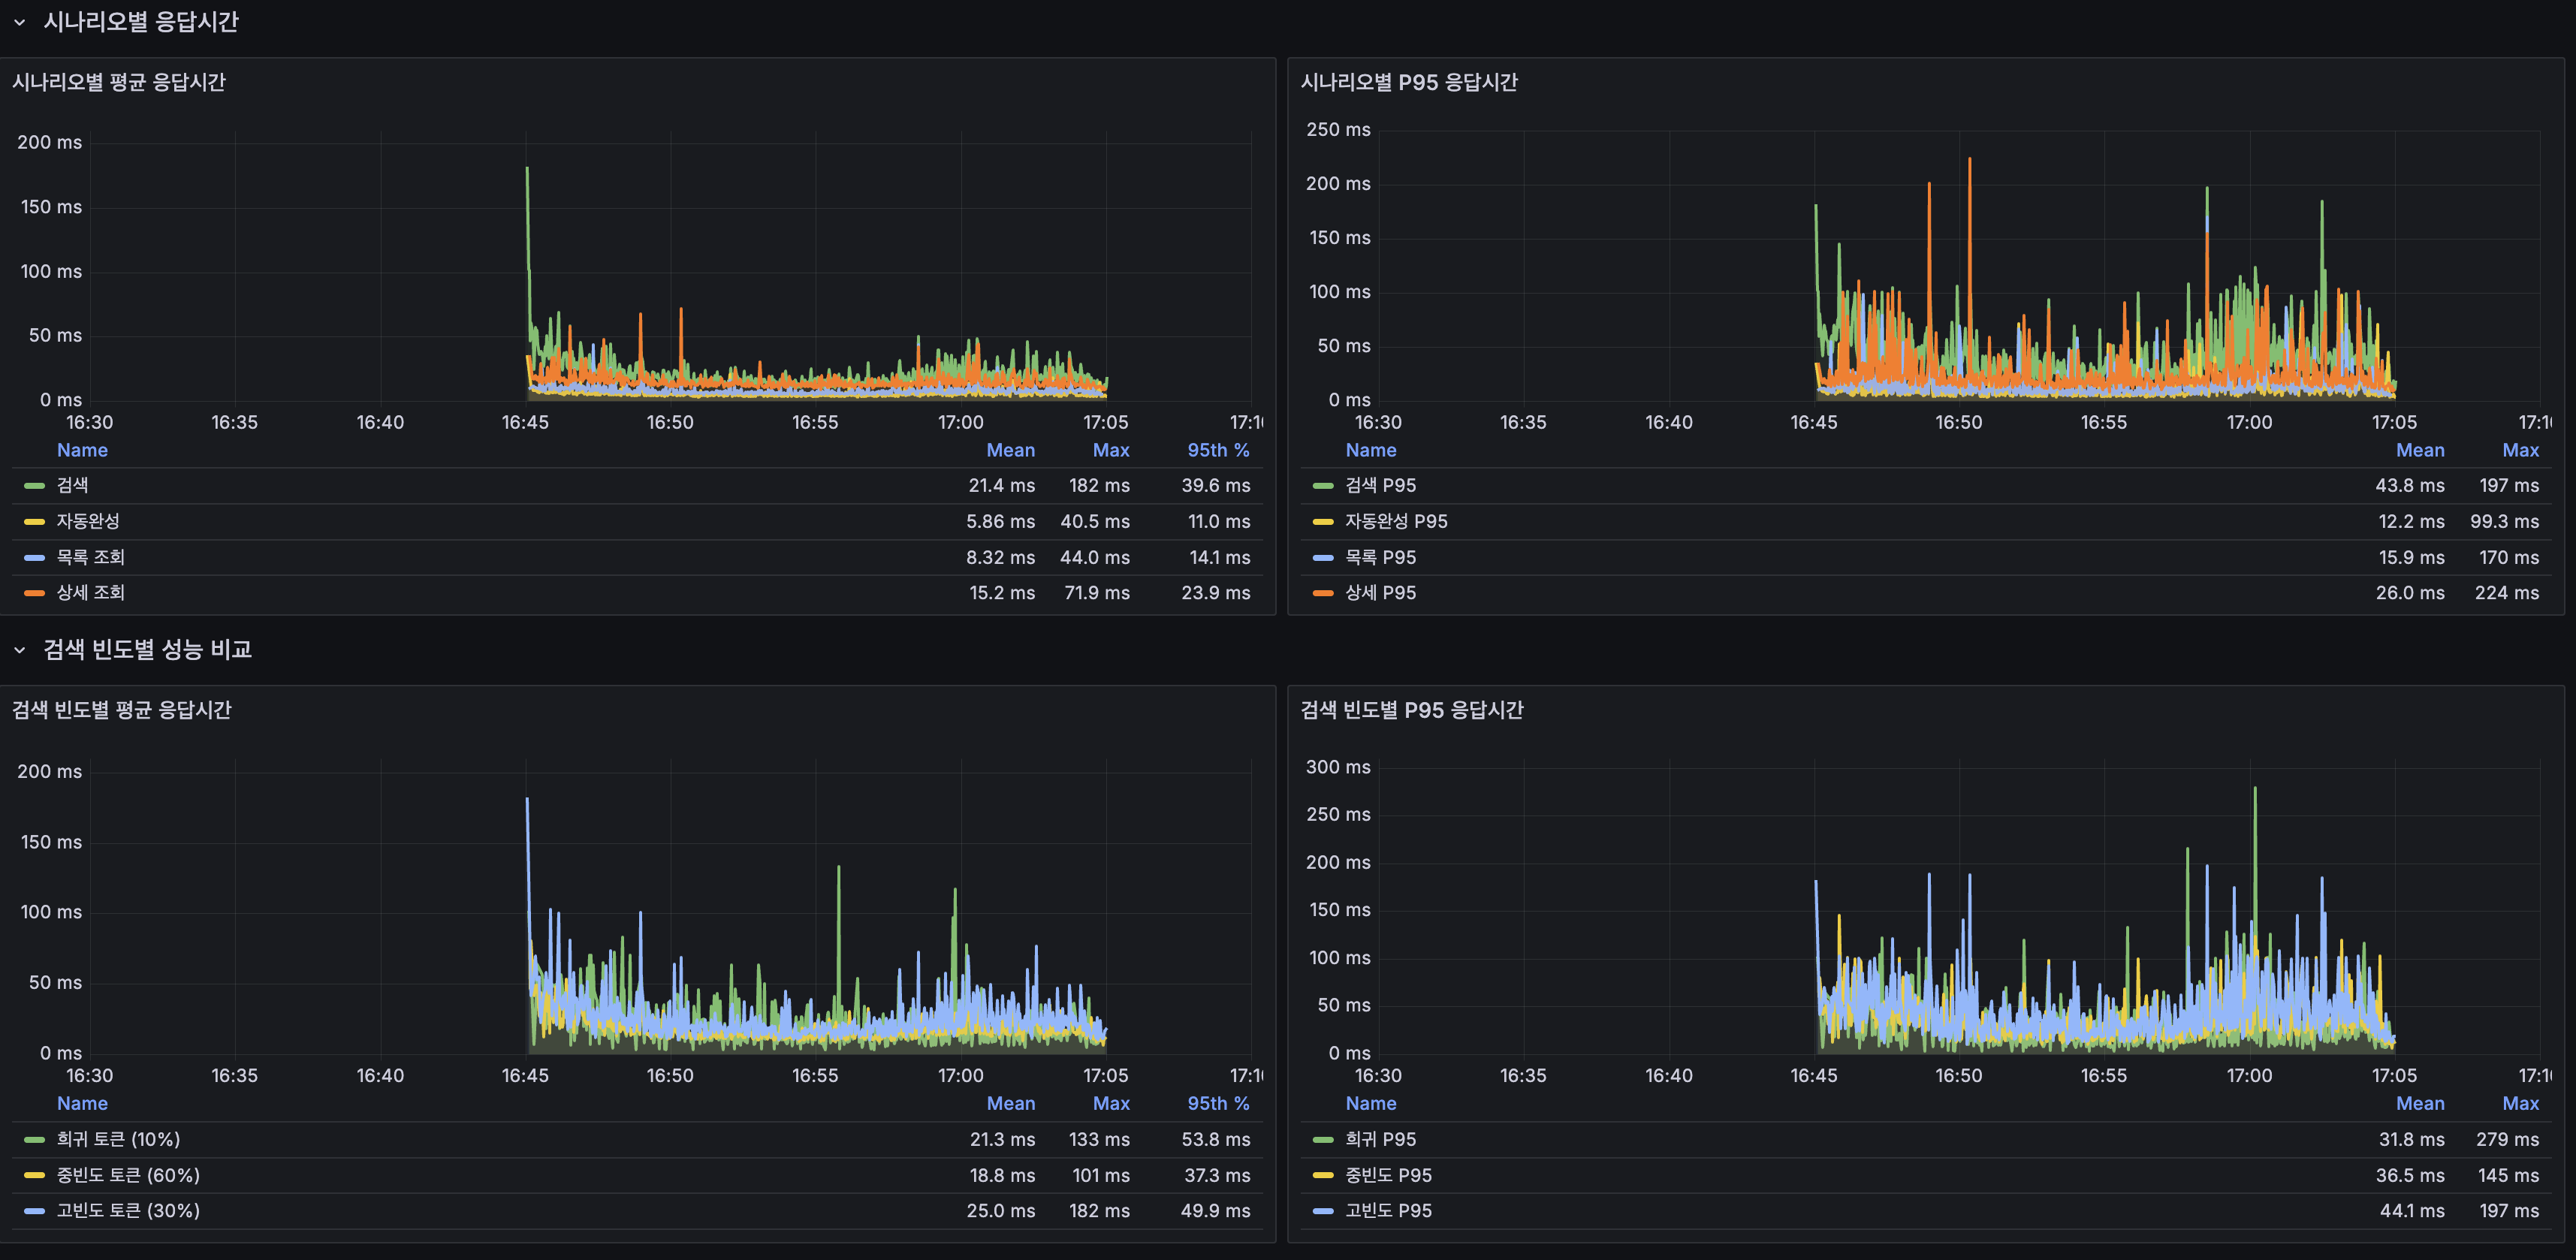
Task: Click the 시나리오별 평균 응답시간 panel title
Action: (119, 83)
